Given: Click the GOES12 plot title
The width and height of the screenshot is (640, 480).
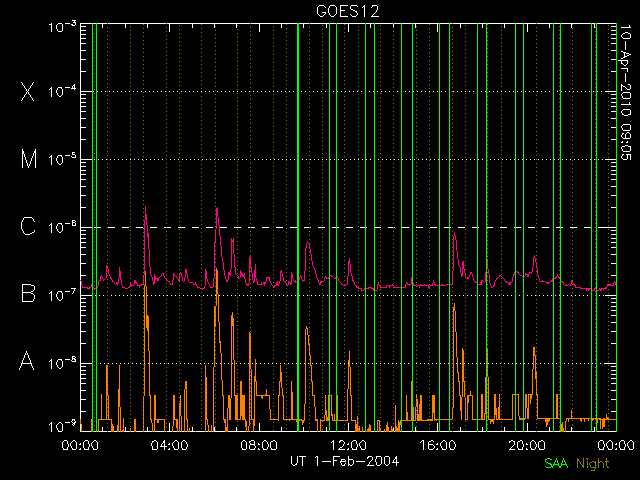Looking at the screenshot, I should point(348,11).
